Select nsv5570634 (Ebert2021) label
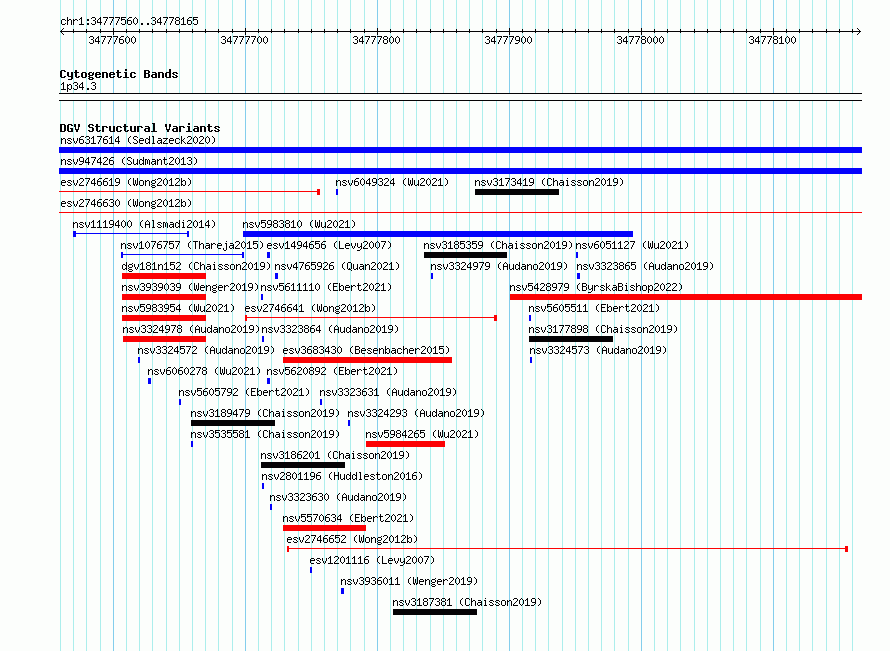Screen dimensions: 890x651 coord(348,518)
